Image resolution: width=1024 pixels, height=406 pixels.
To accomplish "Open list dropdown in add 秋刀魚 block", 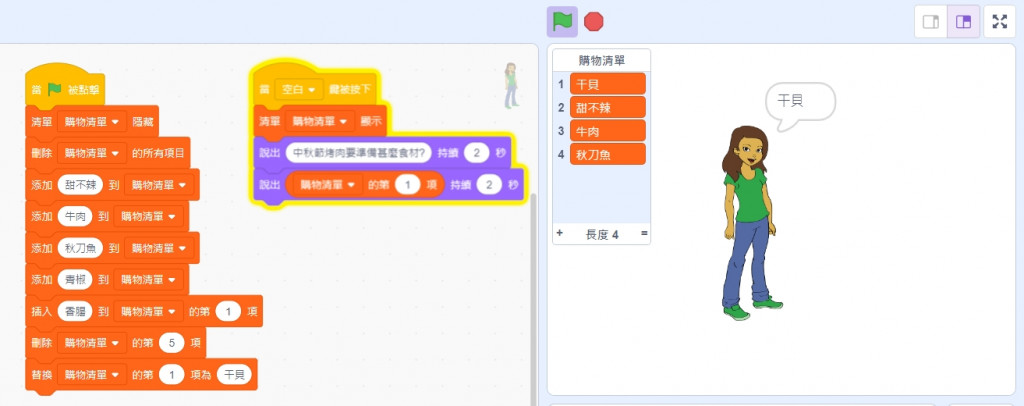I will click(x=159, y=248).
